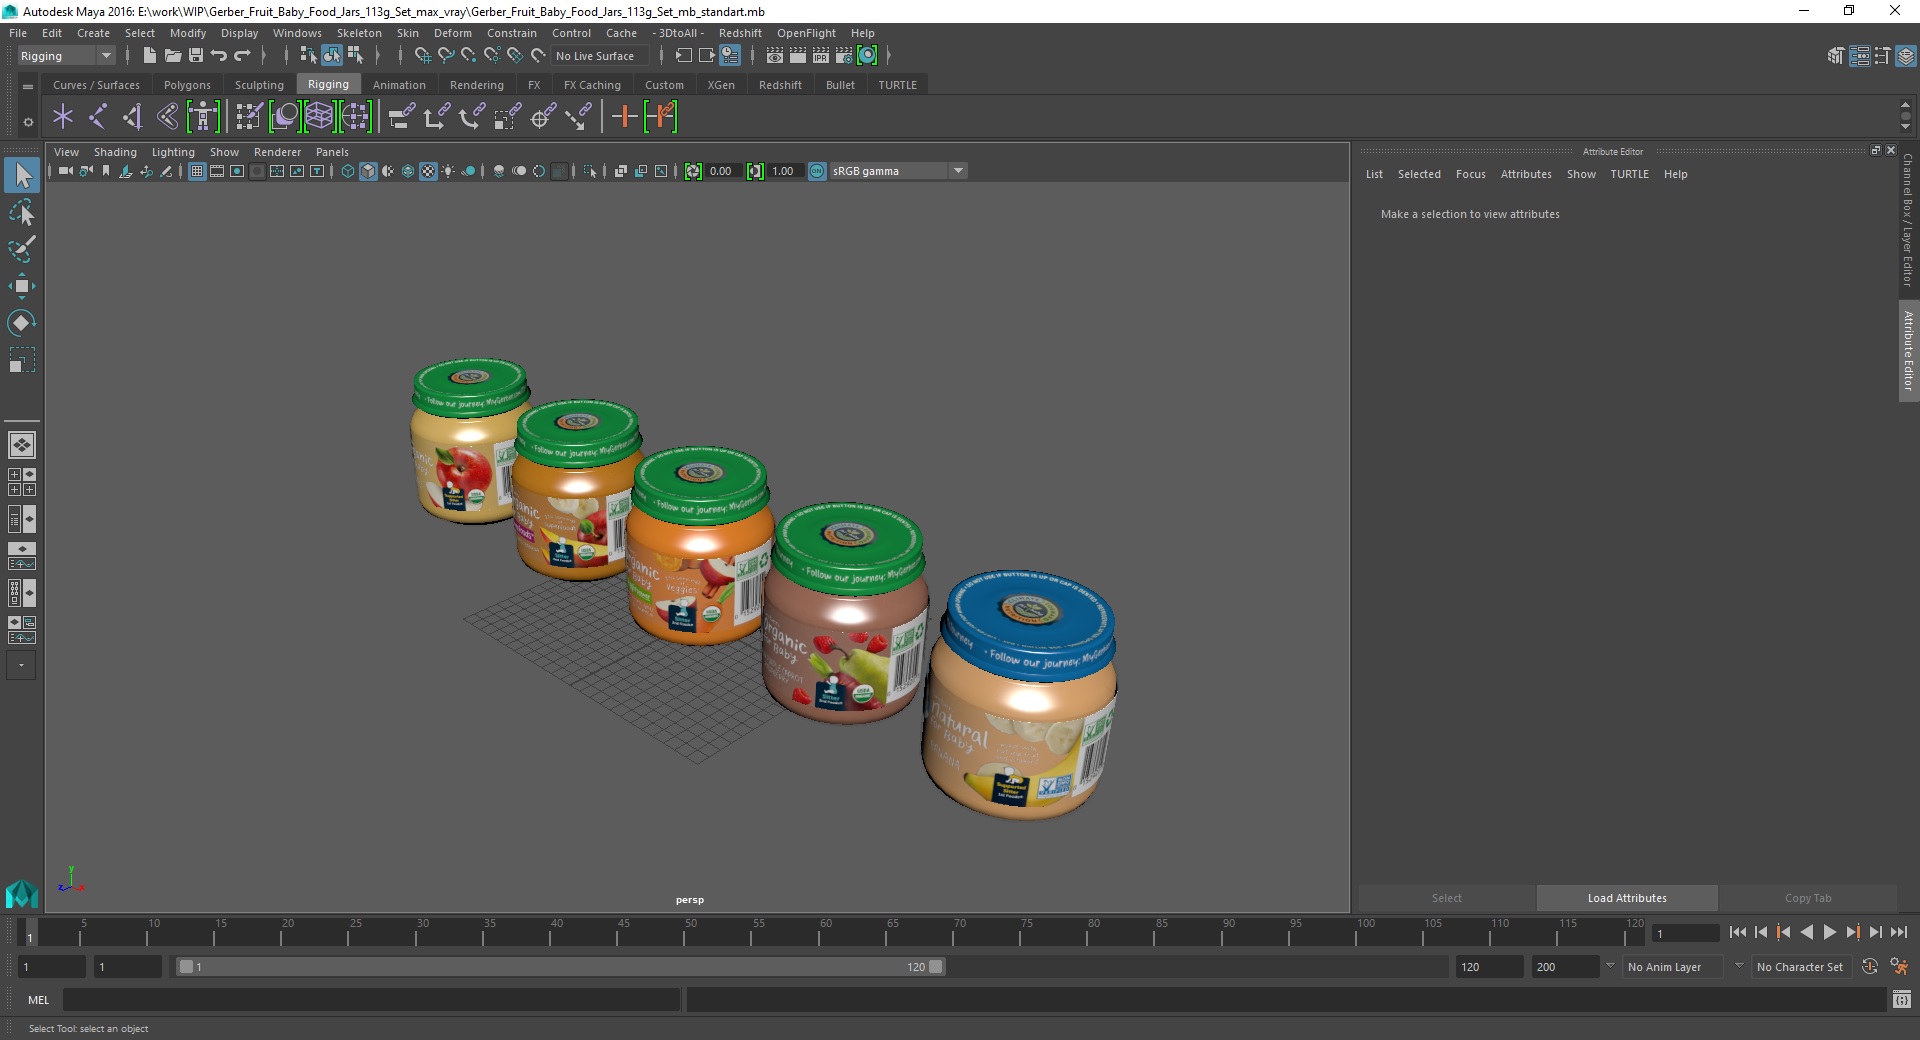Toggle color management ON button
1920x1040 pixels.
817,171
